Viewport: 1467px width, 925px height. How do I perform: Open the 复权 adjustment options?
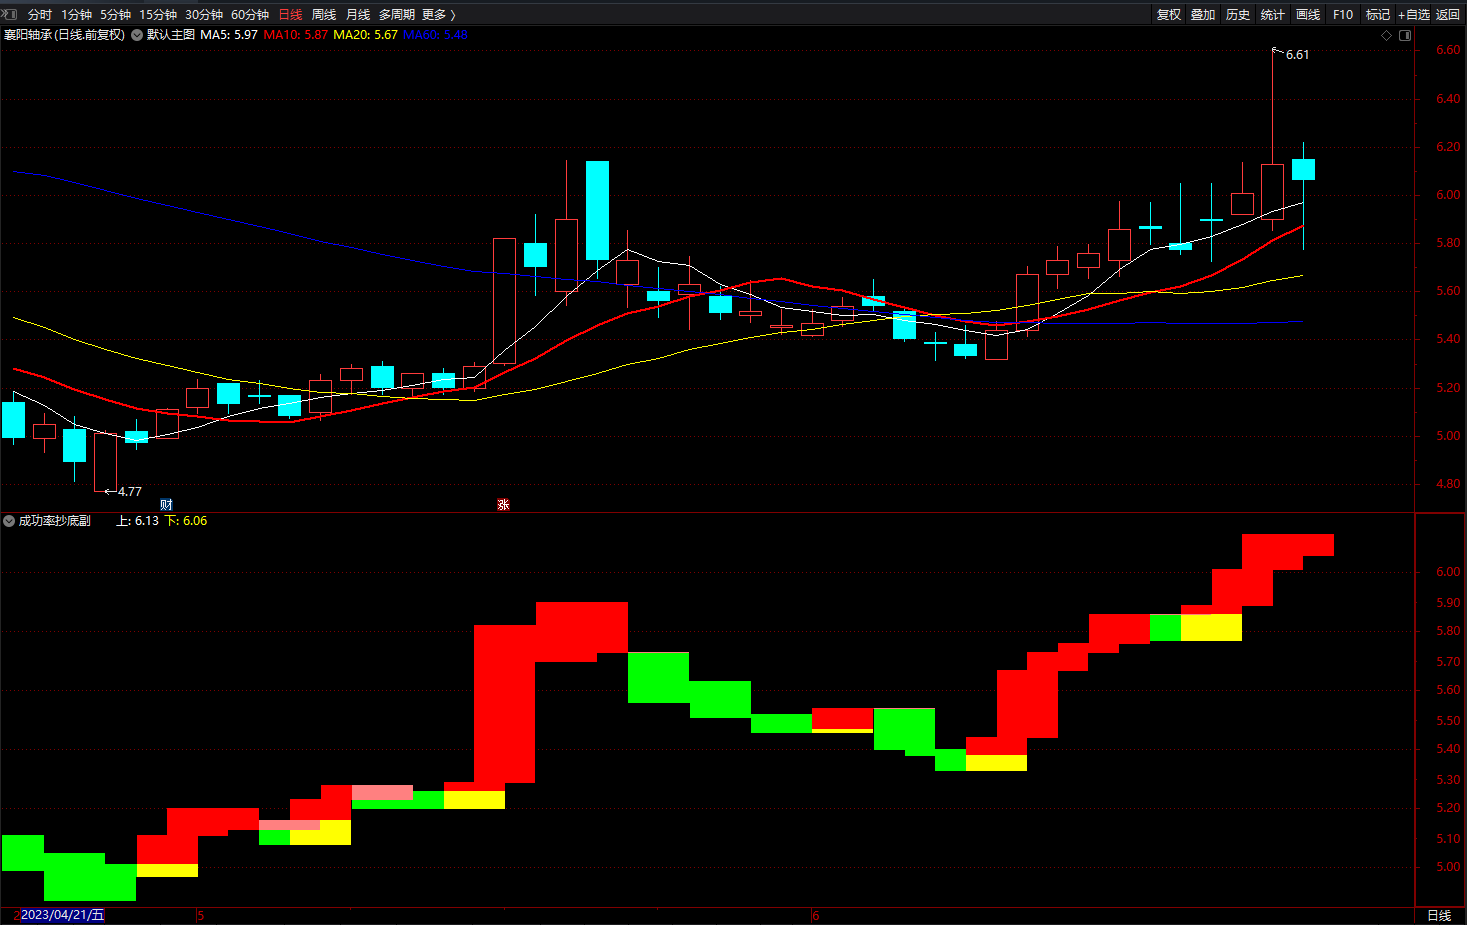point(1169,14)
